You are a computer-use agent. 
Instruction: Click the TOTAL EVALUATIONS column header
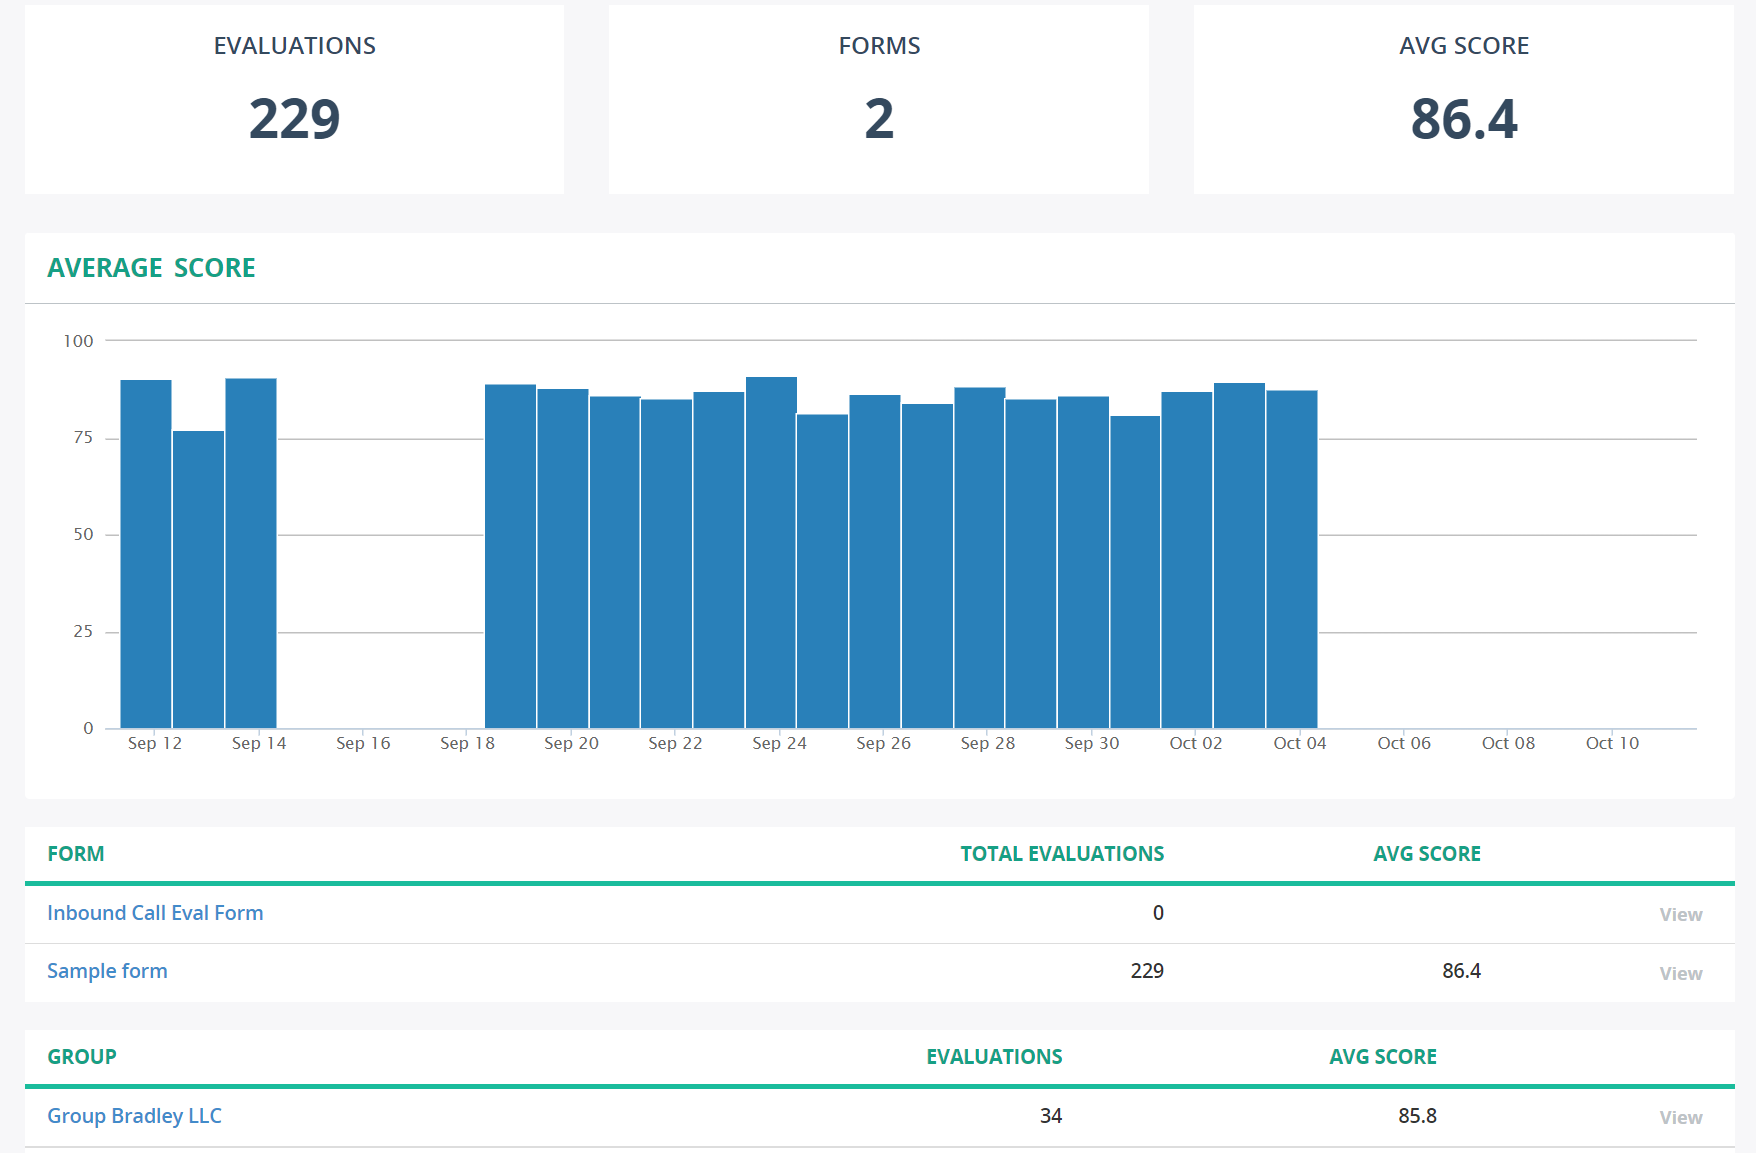pyautogui.click(x=1062, y=854)
